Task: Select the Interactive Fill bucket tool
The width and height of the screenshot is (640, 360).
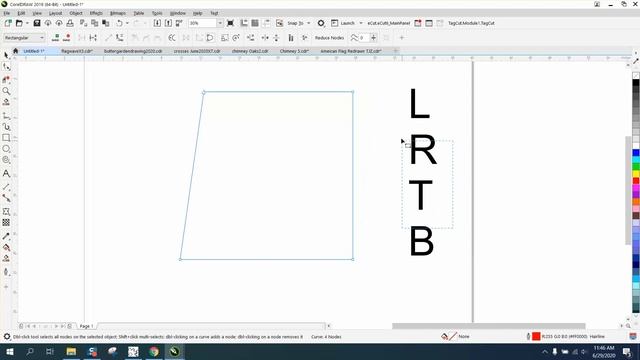Action: pyautogui.click(x=6, y=247)
